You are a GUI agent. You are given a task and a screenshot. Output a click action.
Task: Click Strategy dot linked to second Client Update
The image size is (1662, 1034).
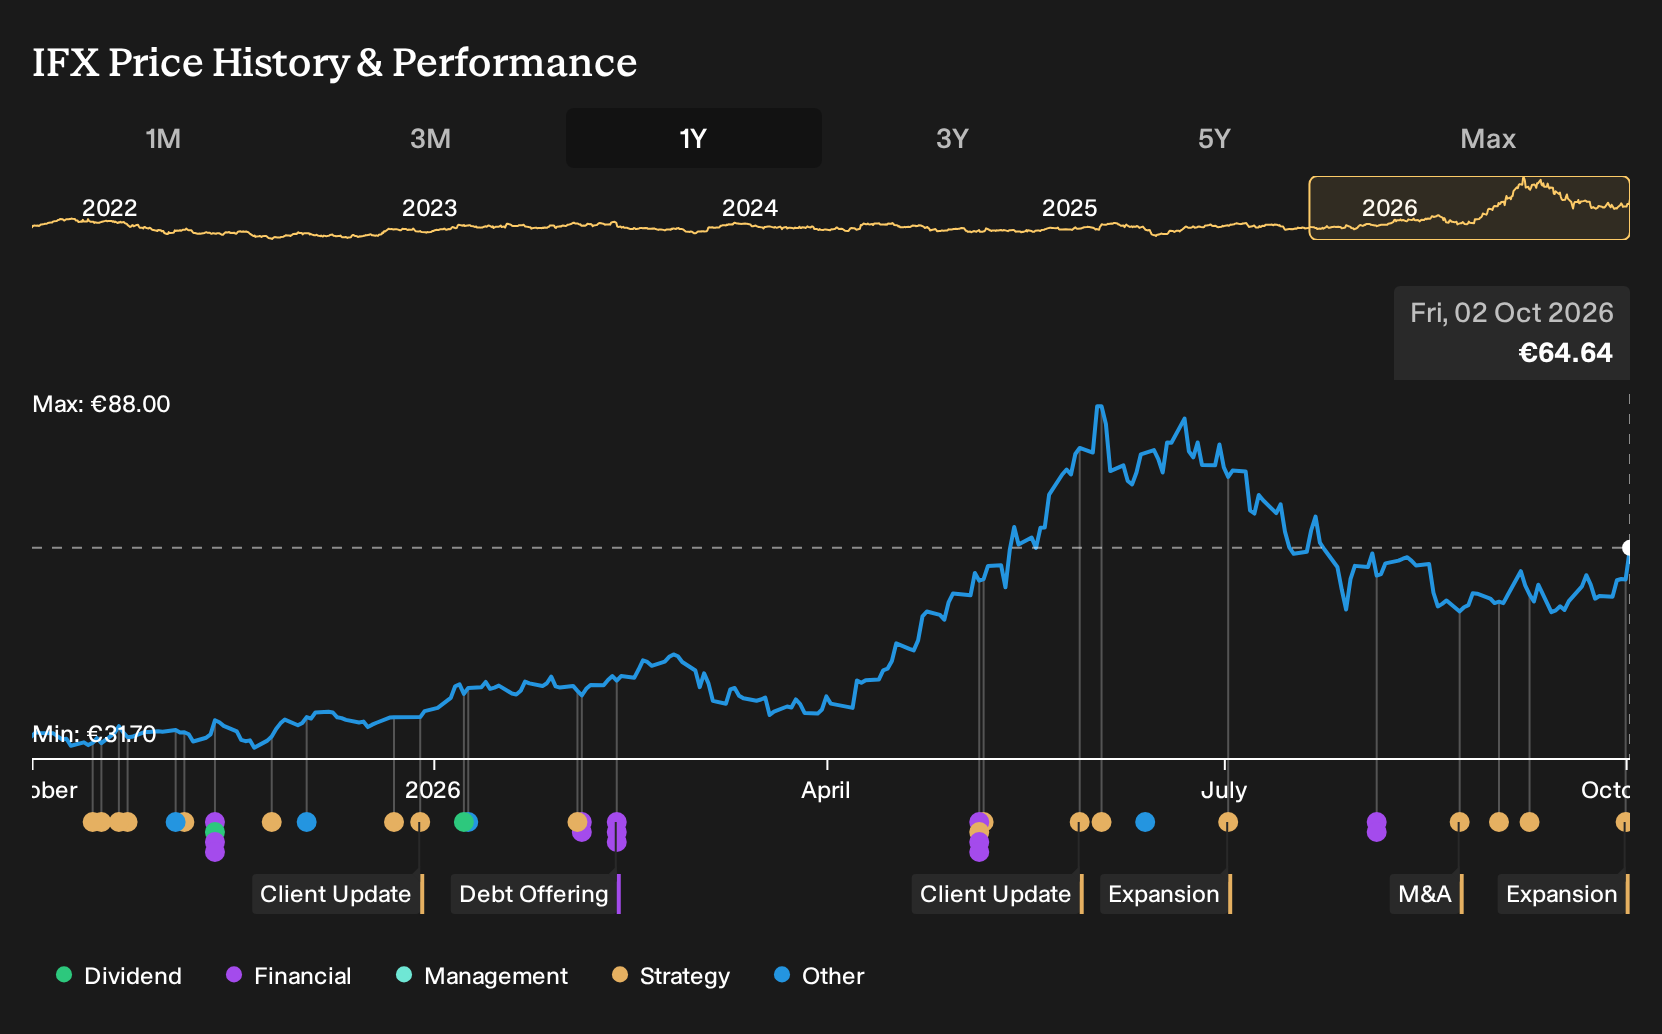tap(1079, 822)
